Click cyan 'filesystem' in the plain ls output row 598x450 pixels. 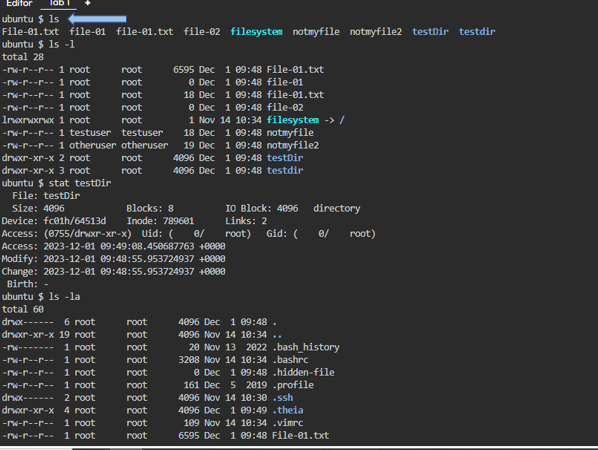coord(256,32)
